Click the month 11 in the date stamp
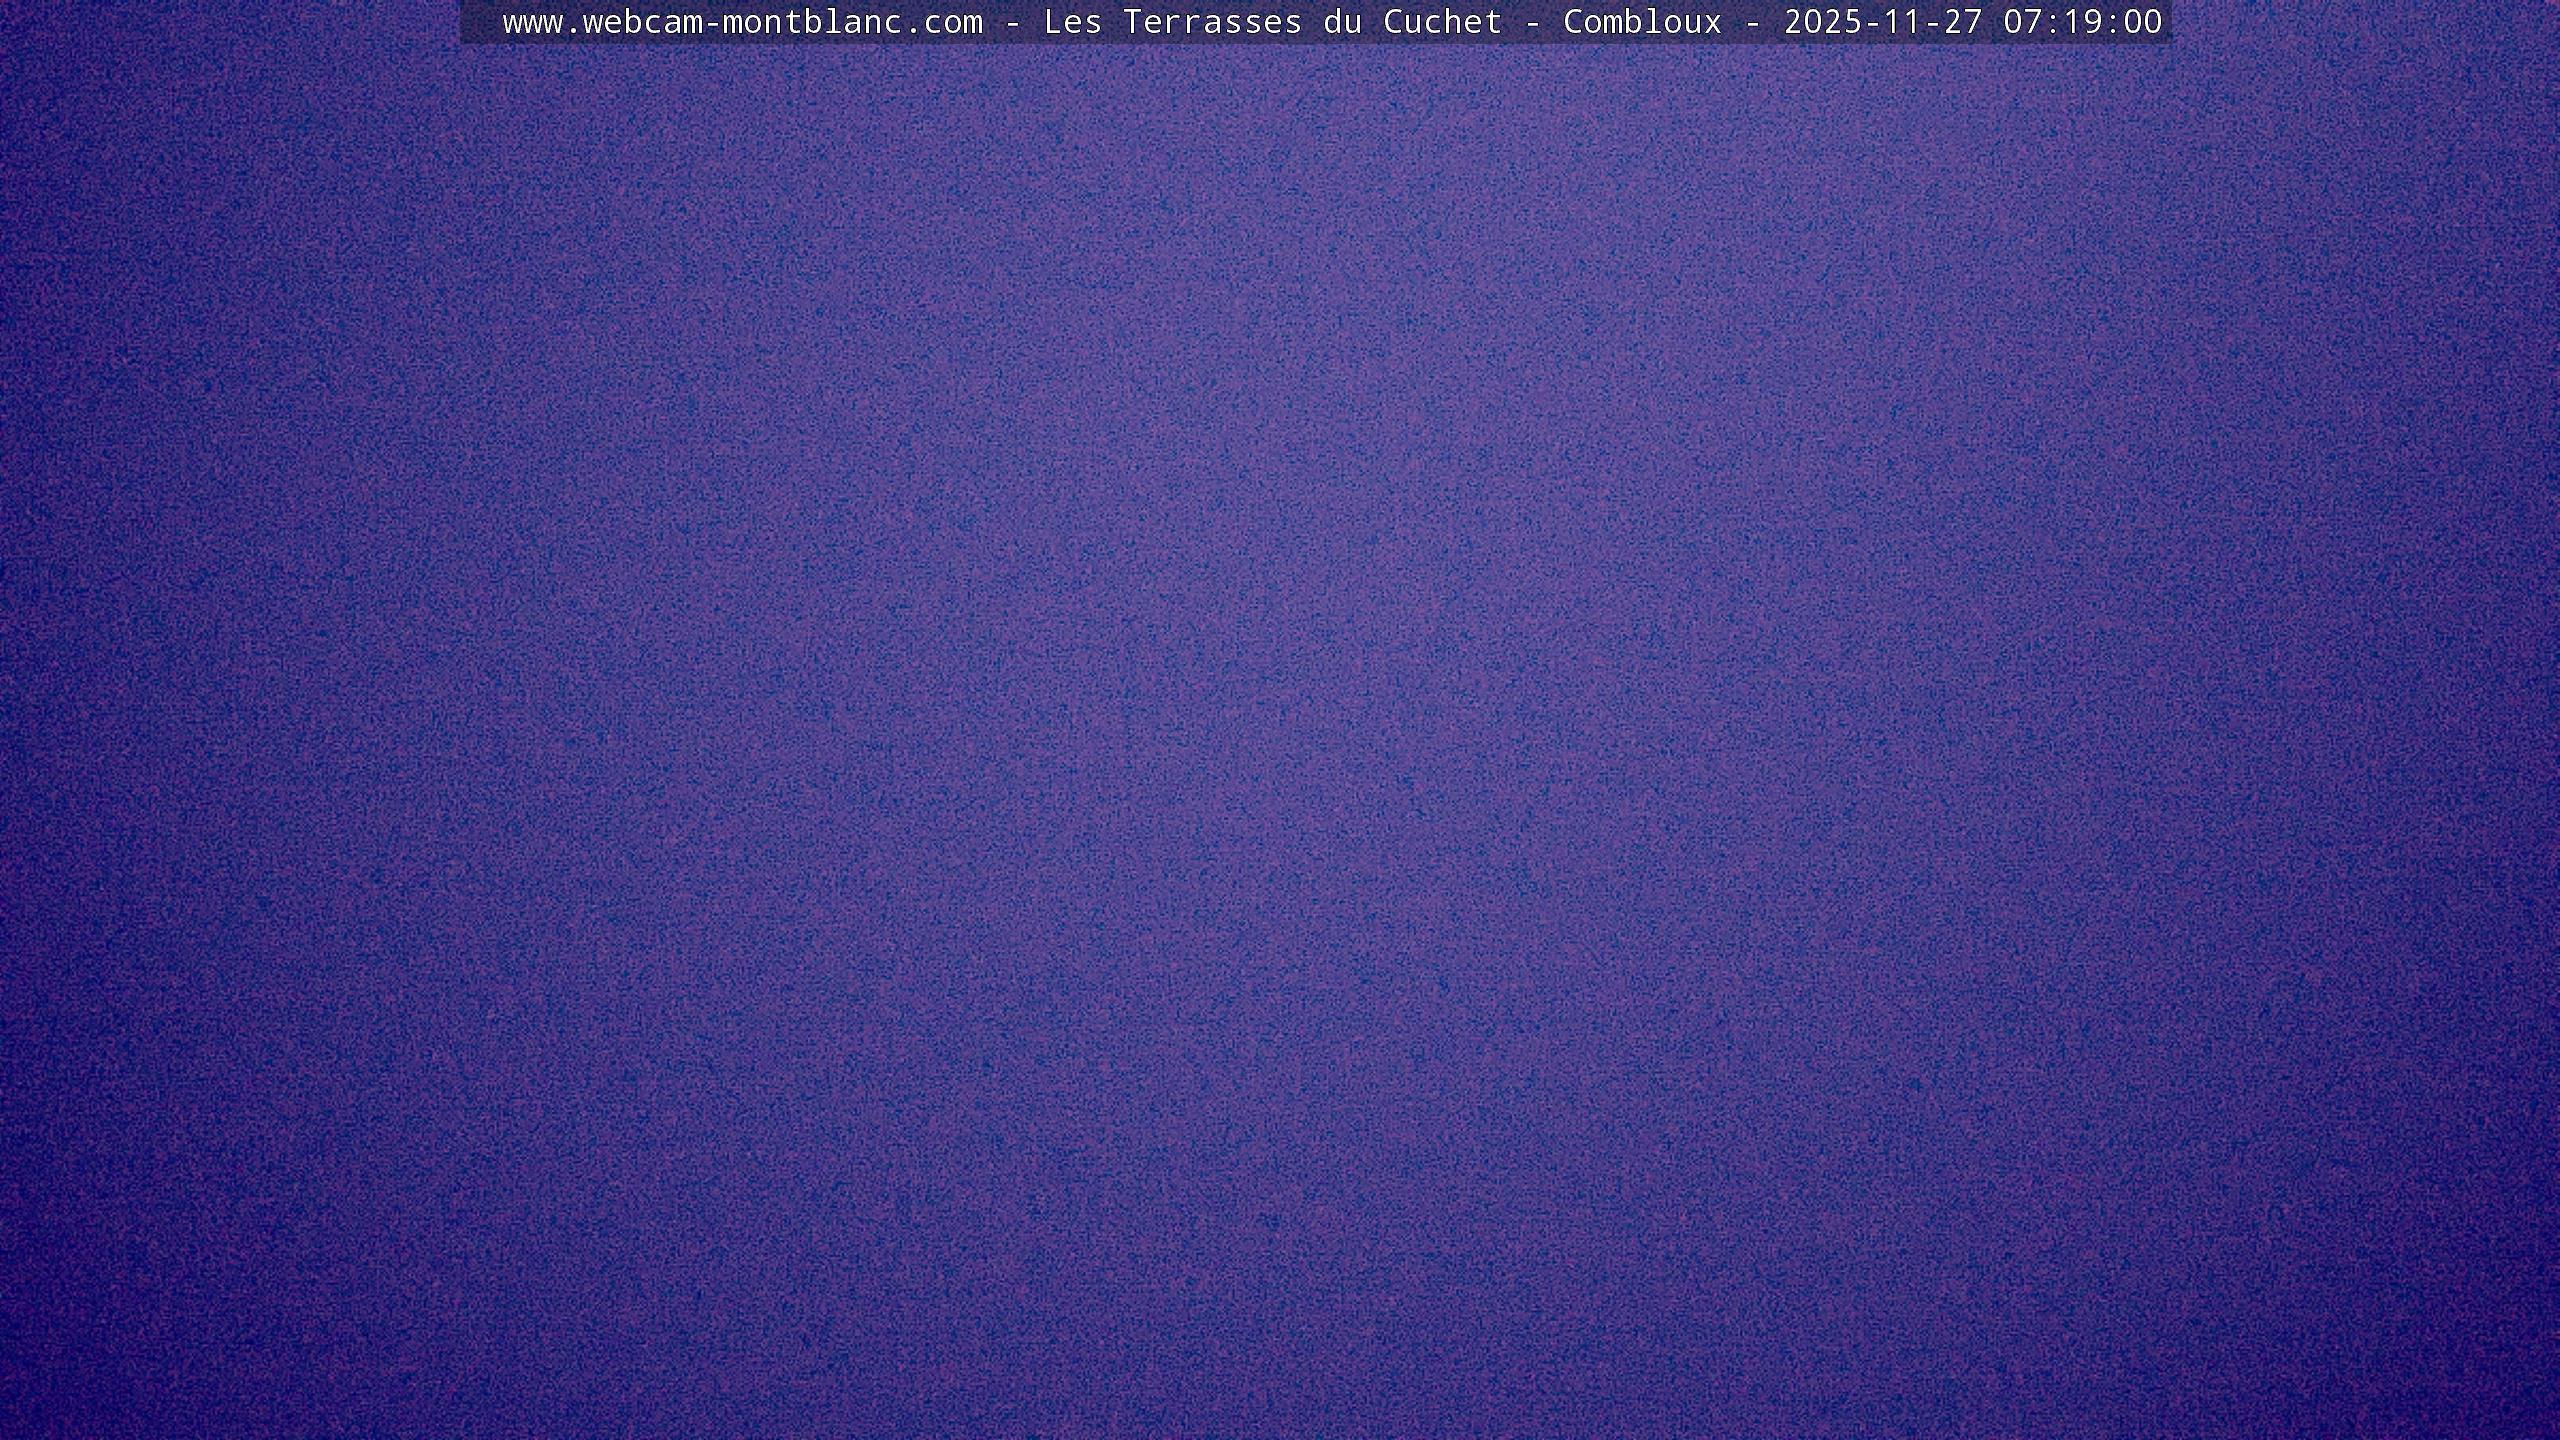 pos(1902,22)
